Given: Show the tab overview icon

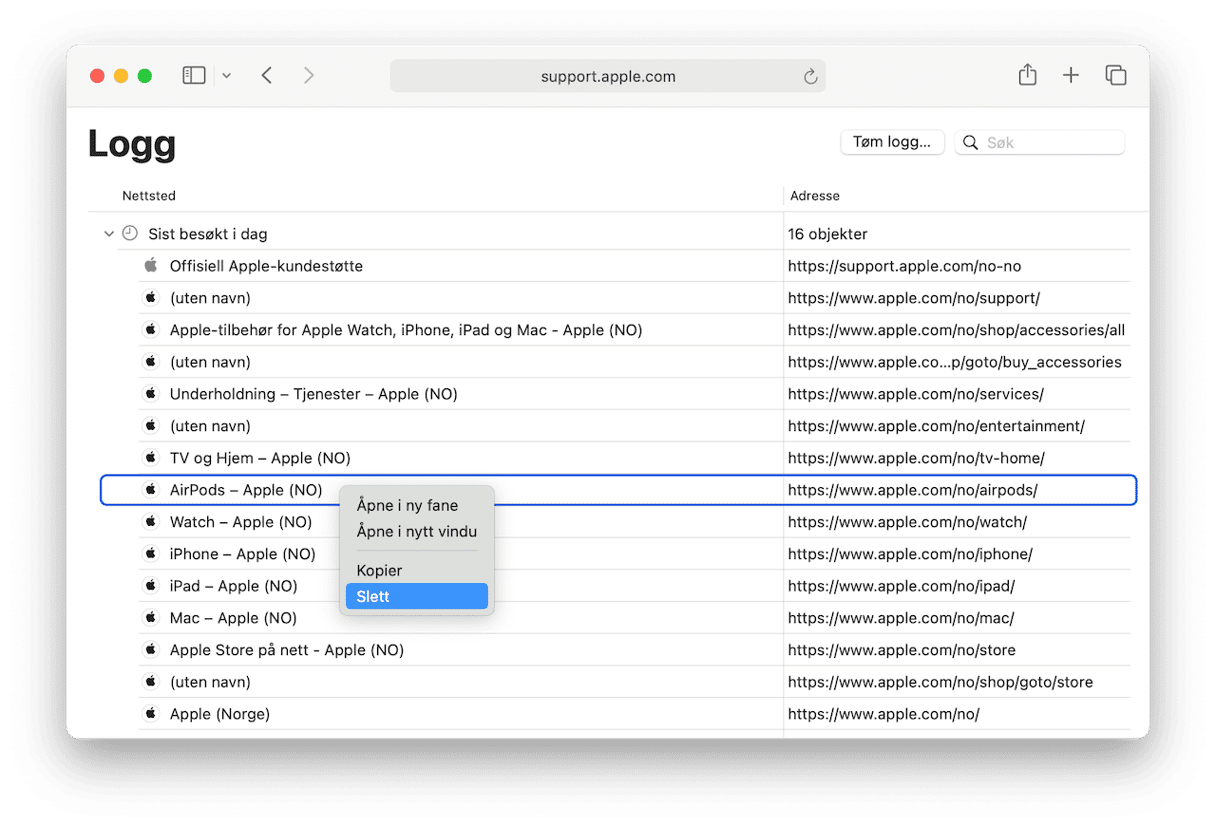Looking at the screenshot, I should coord(1115,76).
